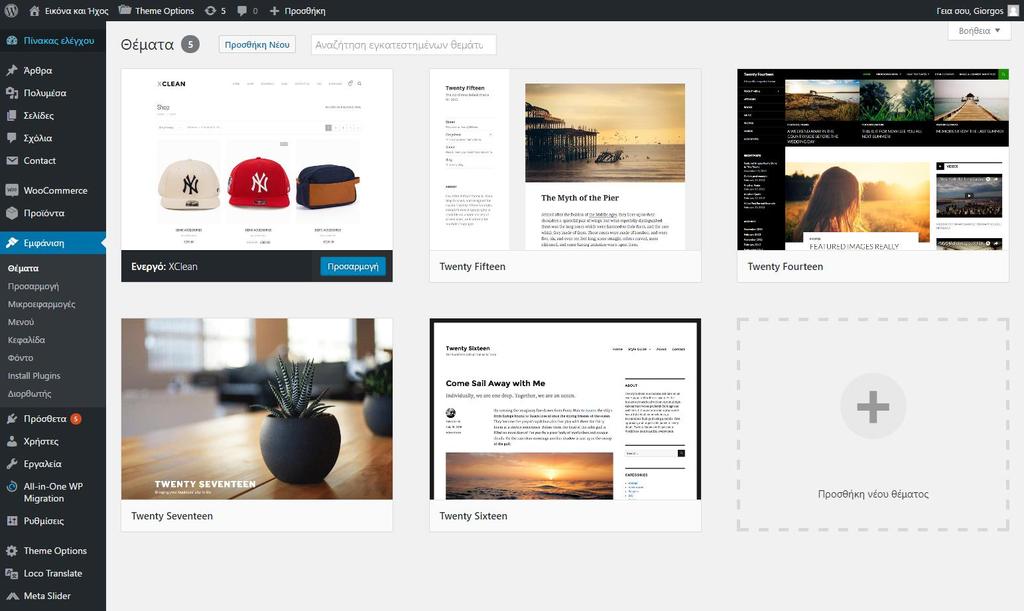Click the large plus icon to add theme
The width and height of the screenshot is (1024, 611).
(873, 406)
